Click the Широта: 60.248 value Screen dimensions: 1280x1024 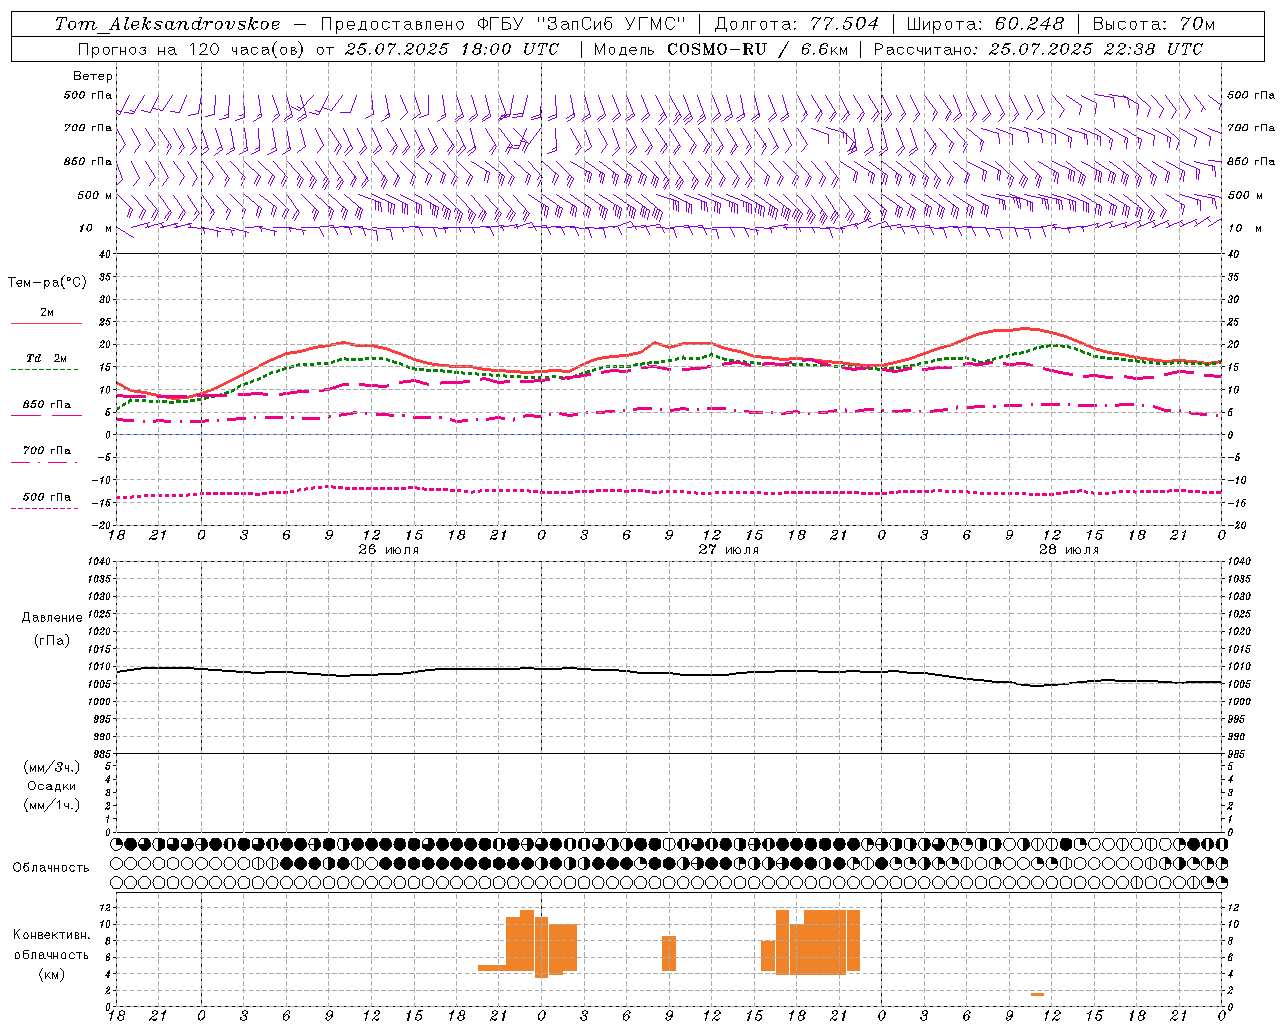(x=987, y=24)
